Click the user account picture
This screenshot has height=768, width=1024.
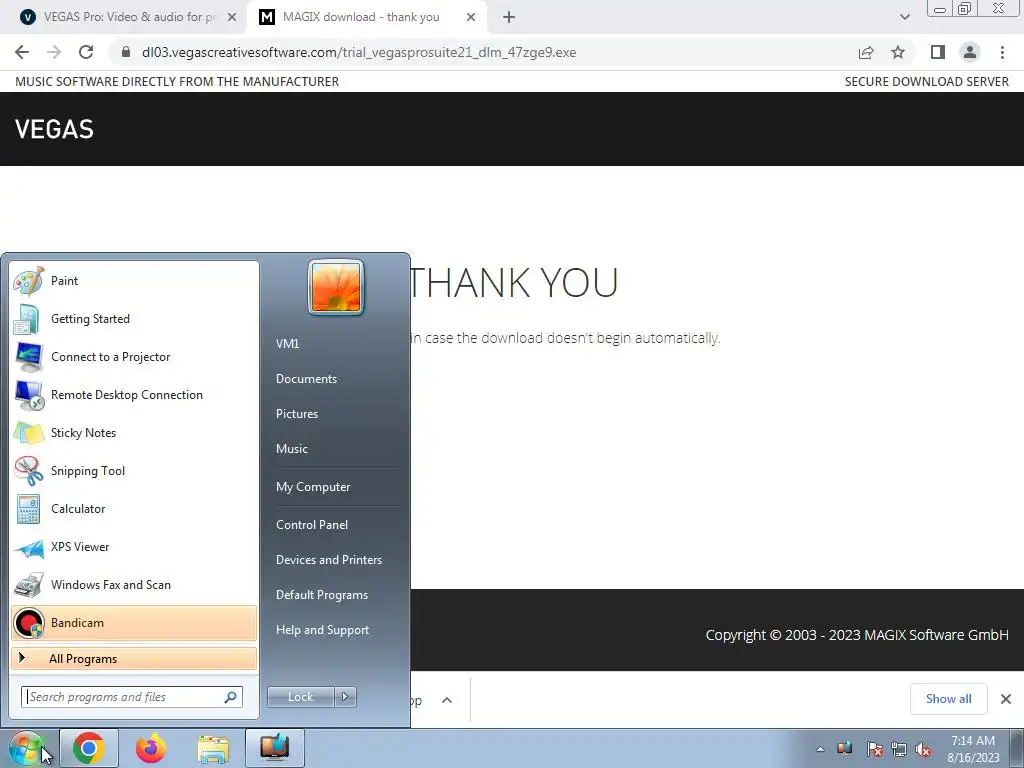pyautogui.click(x=336, y=287)
